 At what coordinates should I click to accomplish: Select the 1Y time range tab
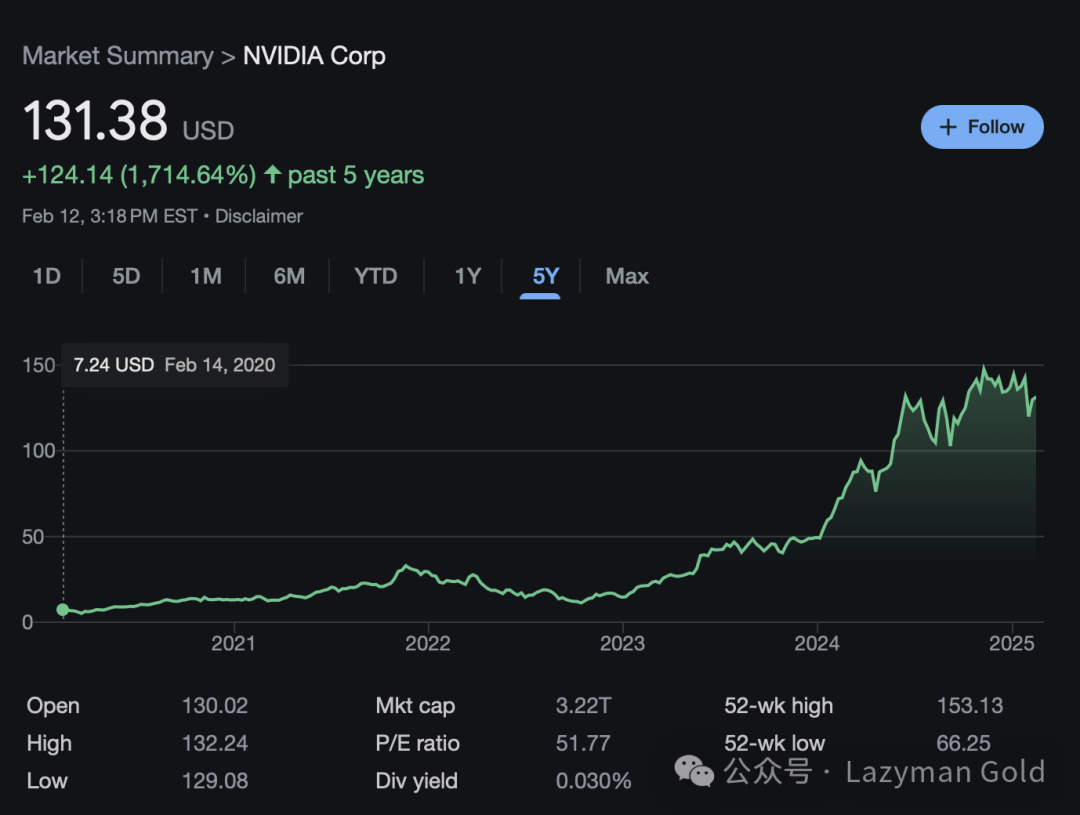(468, 276)
